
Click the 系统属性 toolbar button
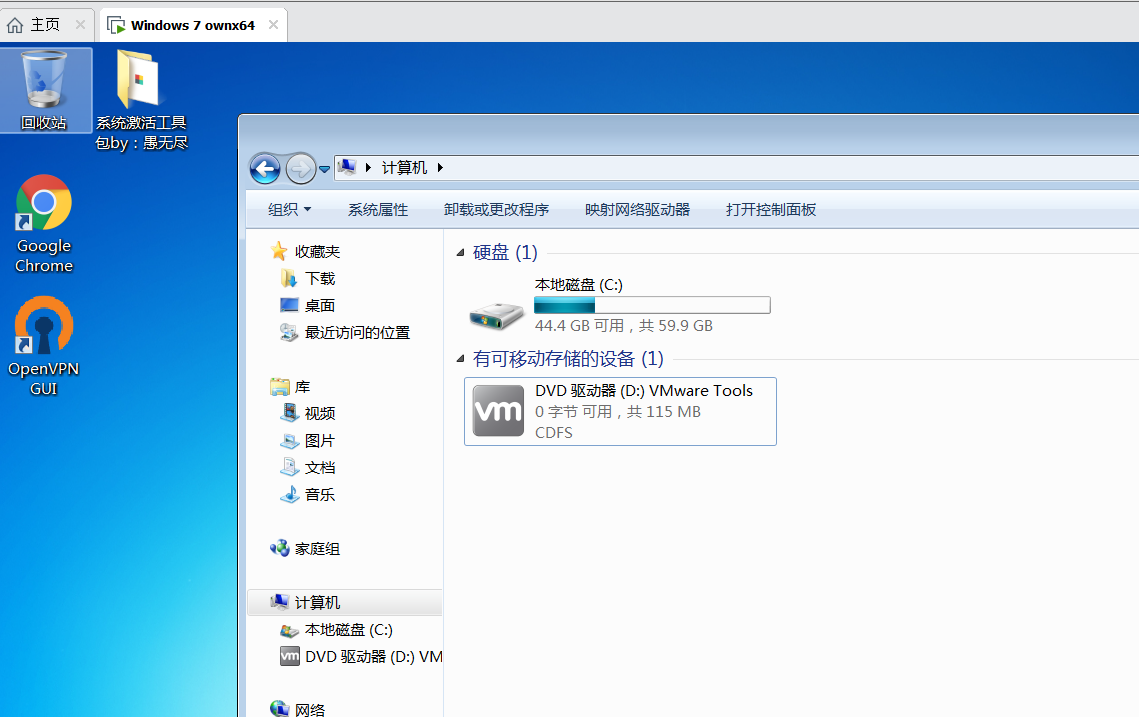(378, 210)
